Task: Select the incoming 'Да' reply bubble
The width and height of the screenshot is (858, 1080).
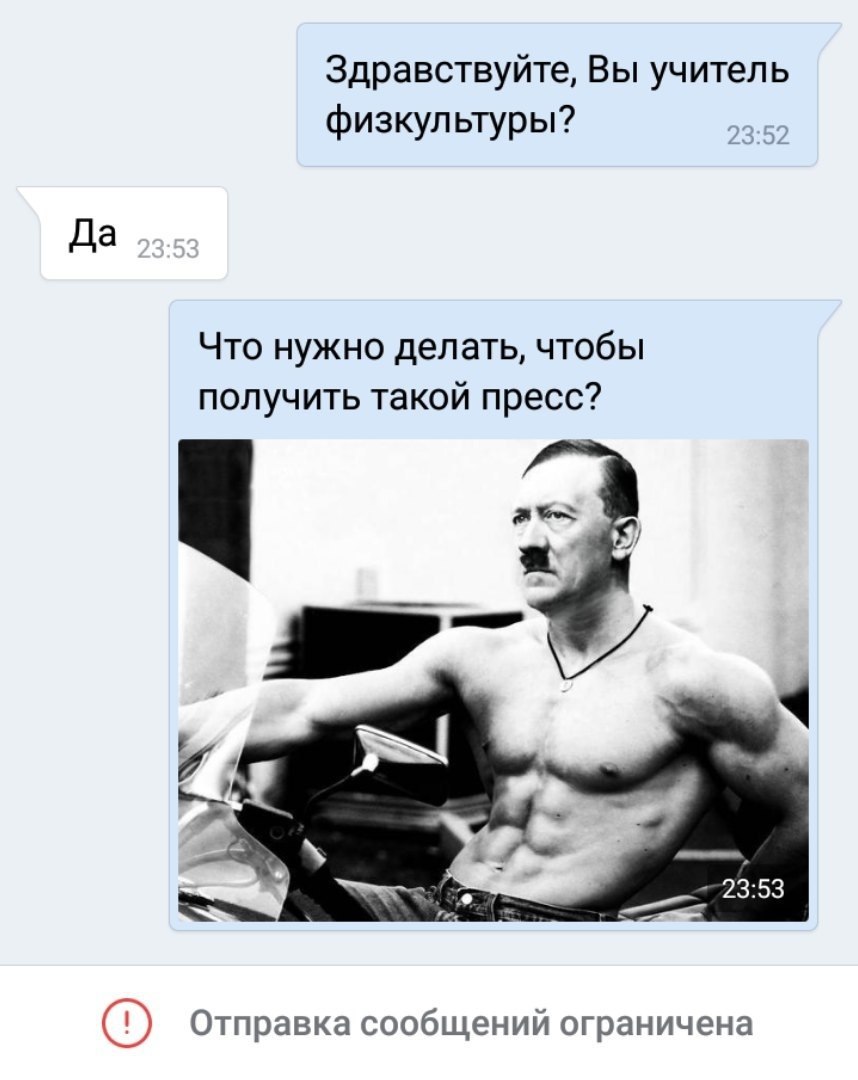Action: pyautogui.click(x=123, y=233)
